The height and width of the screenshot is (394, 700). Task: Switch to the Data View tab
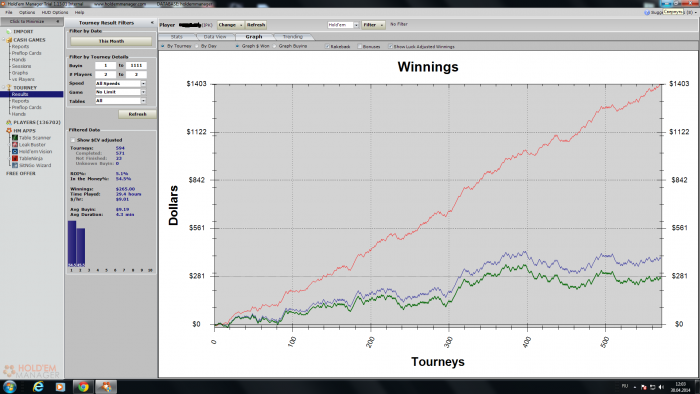215,37
